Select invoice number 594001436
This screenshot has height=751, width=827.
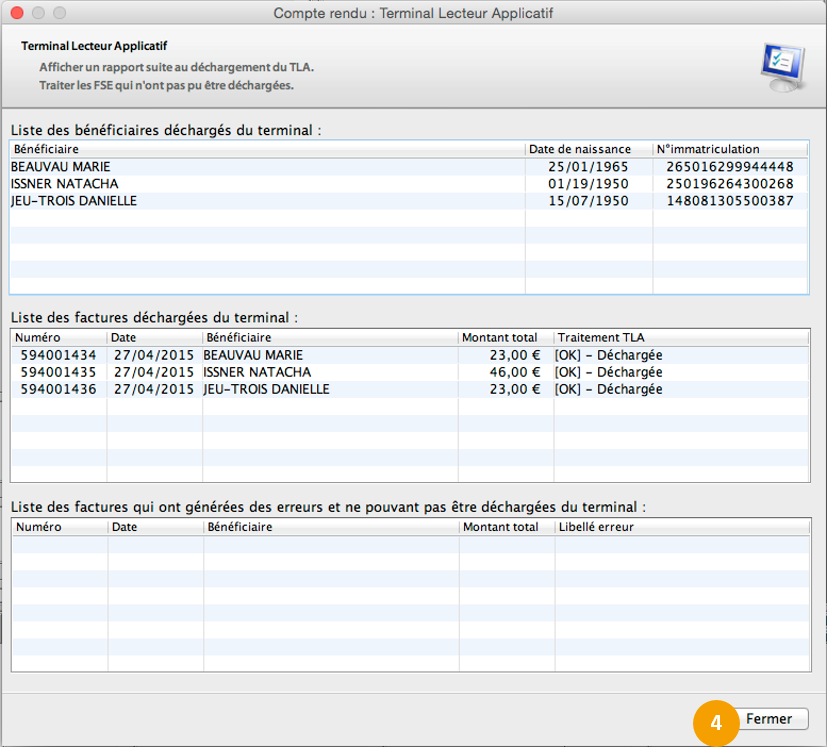(56, 389)
